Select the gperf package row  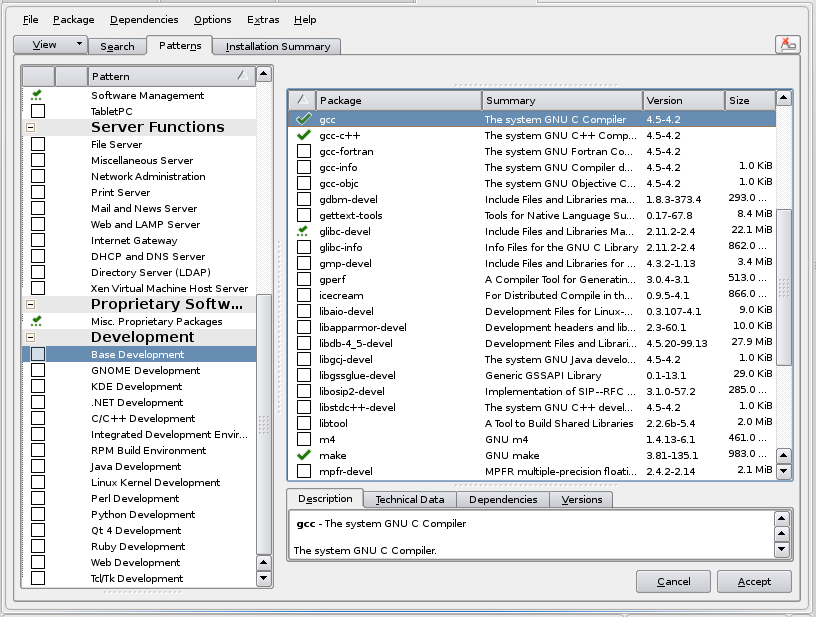tap(532, 279)
